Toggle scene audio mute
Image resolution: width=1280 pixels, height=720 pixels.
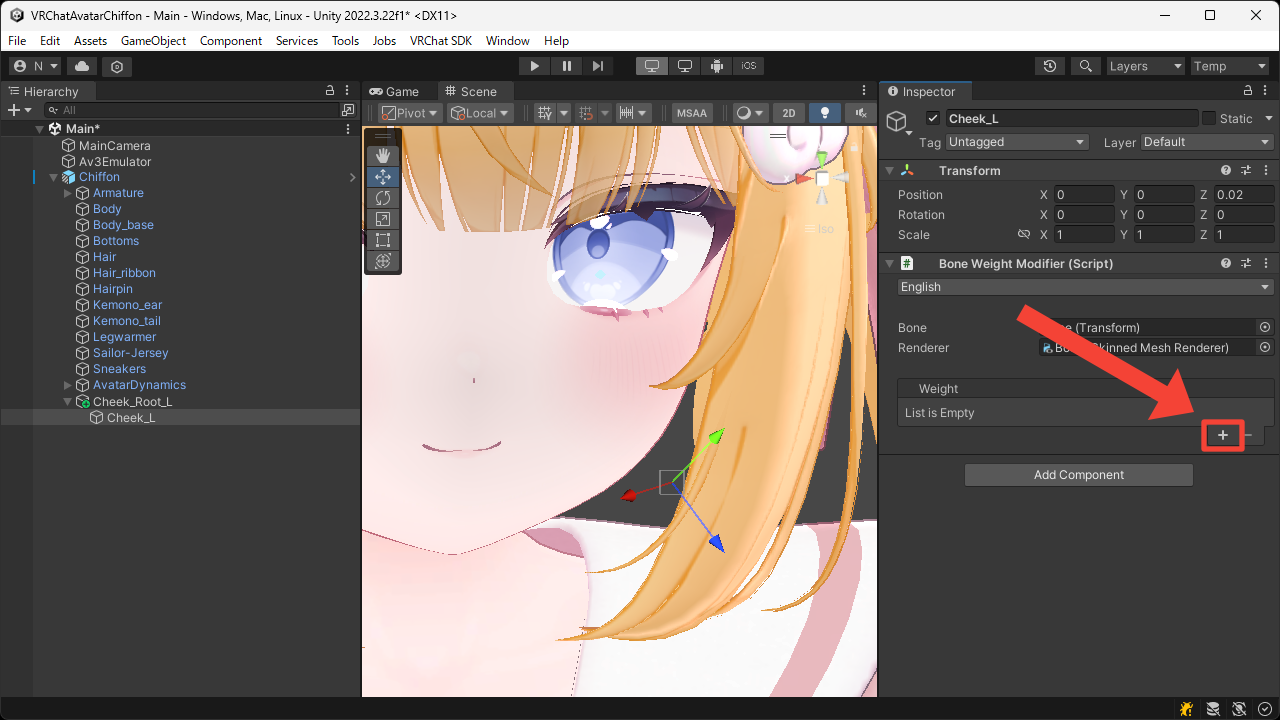click(858, 113)
